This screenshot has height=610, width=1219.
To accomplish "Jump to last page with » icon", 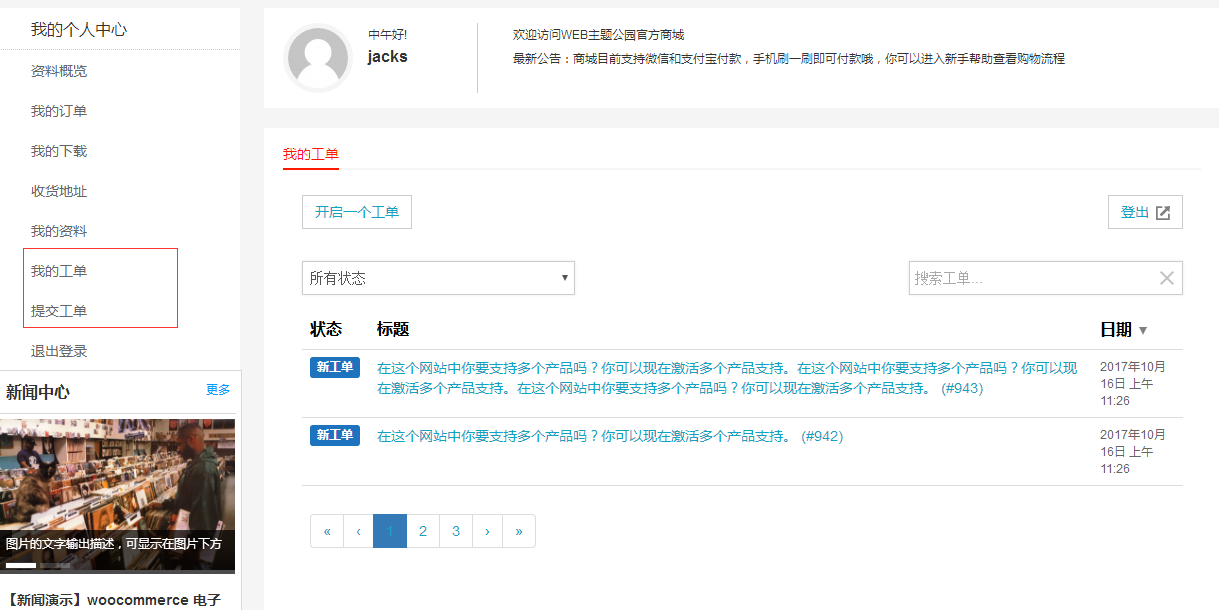I will [x=518, y=531].
